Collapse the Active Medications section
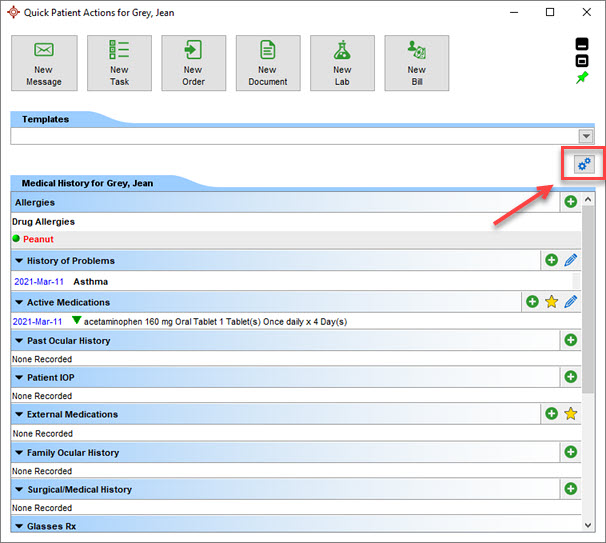 (x=18, y=302)
